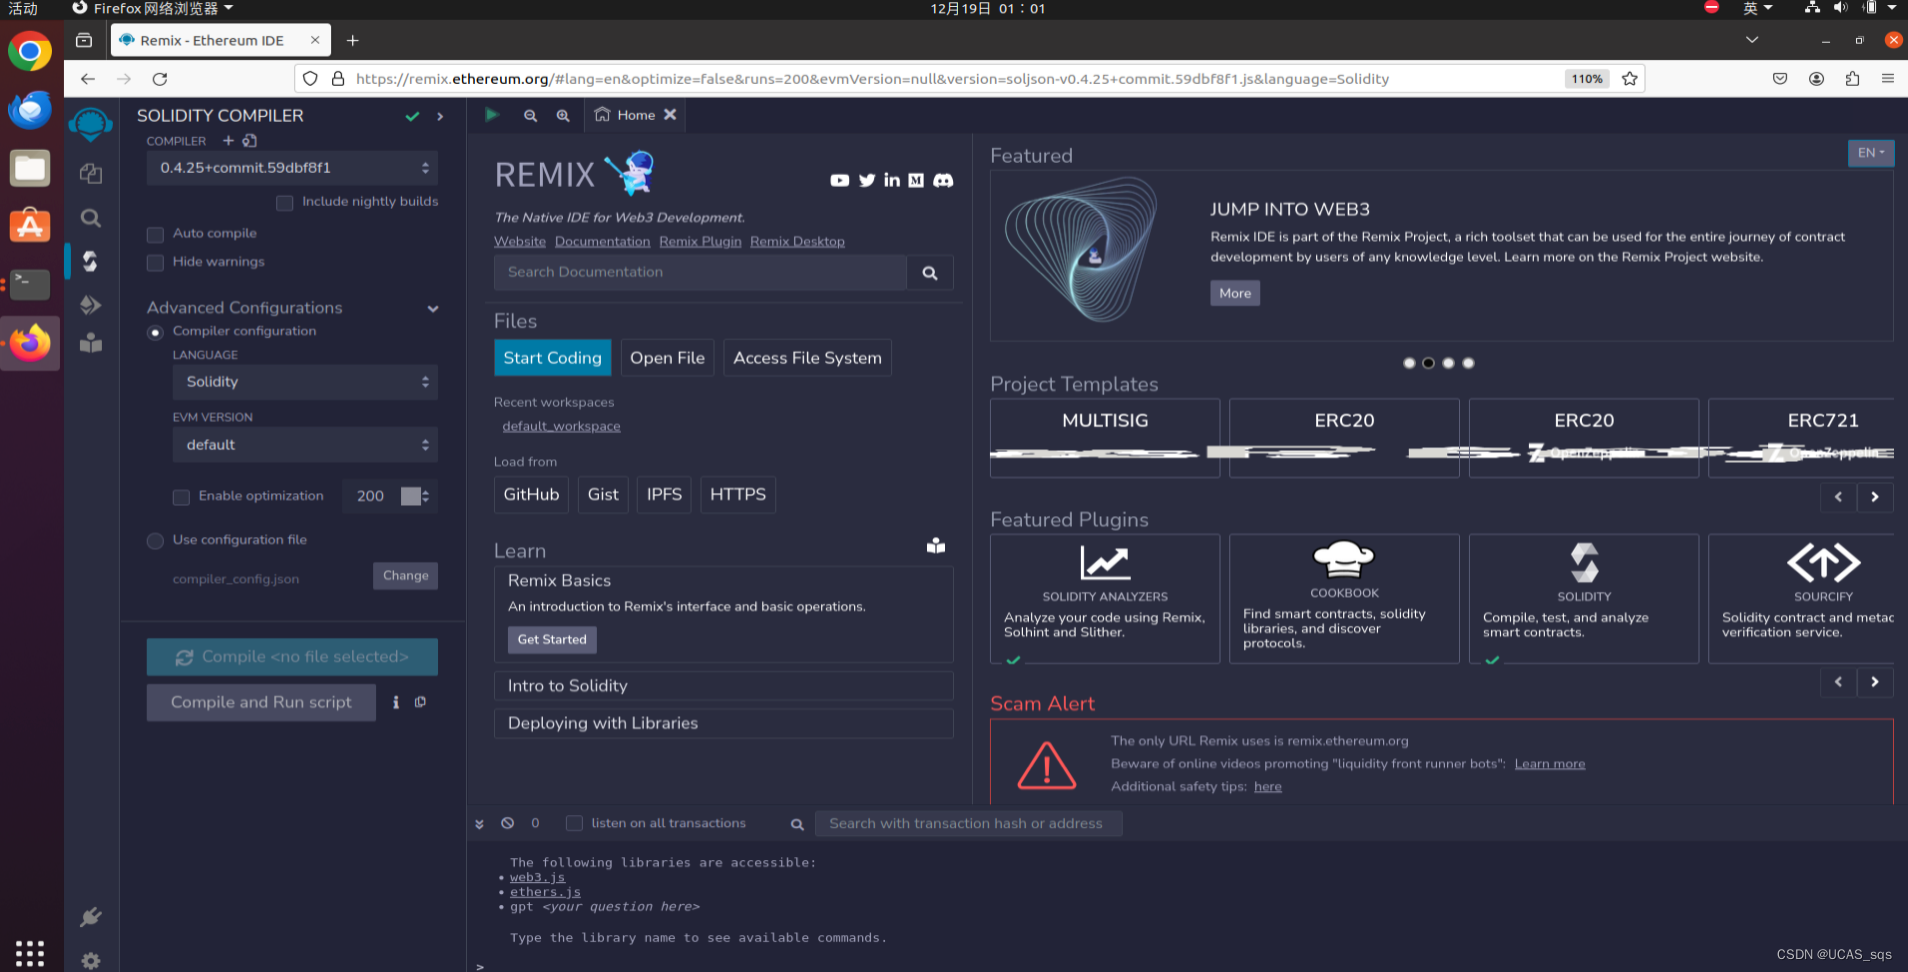The image size is (1908, 972).
Task: Open Firefox application menu hamburger
Action: click(x=1888, y=78)
